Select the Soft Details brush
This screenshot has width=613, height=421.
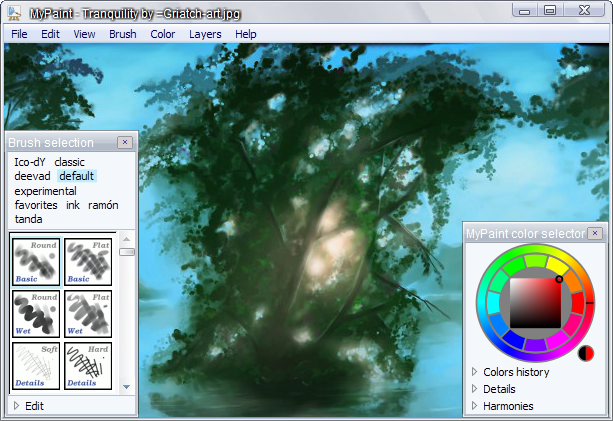tap(36, 365)
